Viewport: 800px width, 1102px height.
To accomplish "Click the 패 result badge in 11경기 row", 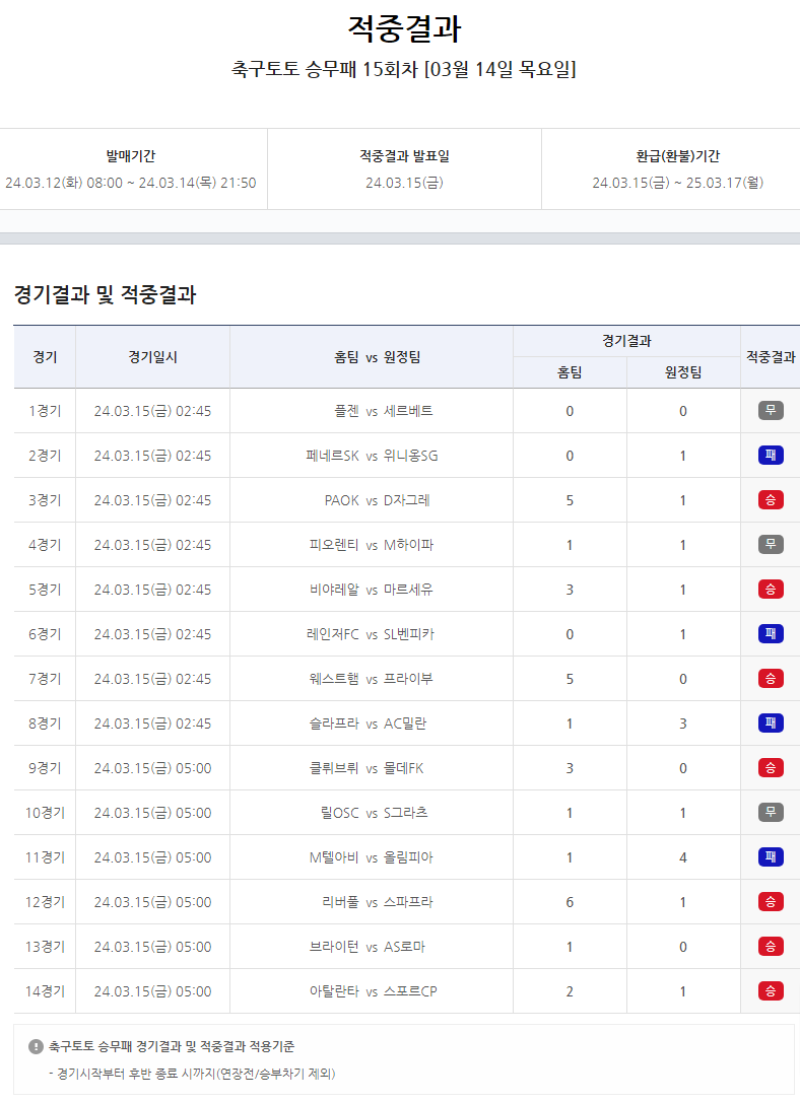I will (770, 857).
